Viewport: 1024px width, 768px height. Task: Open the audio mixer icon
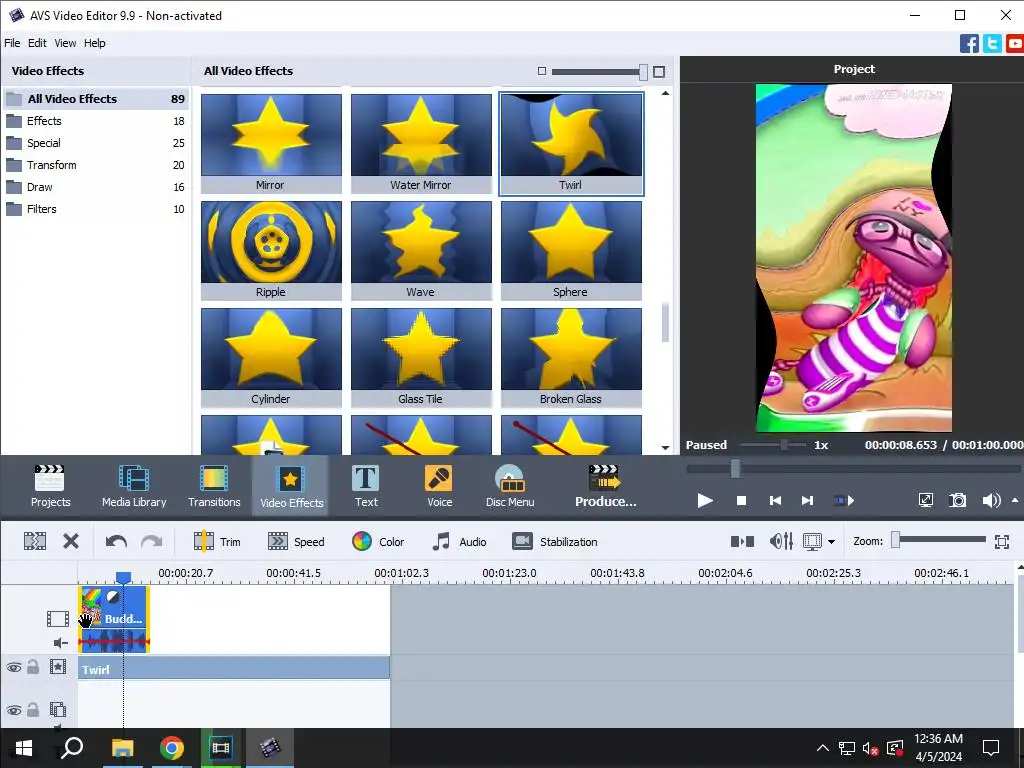781,541
